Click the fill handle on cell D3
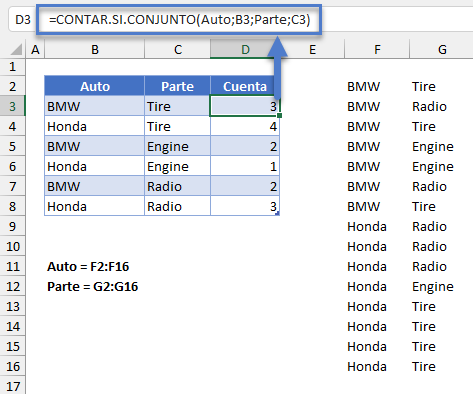 [x=279, y=115]
